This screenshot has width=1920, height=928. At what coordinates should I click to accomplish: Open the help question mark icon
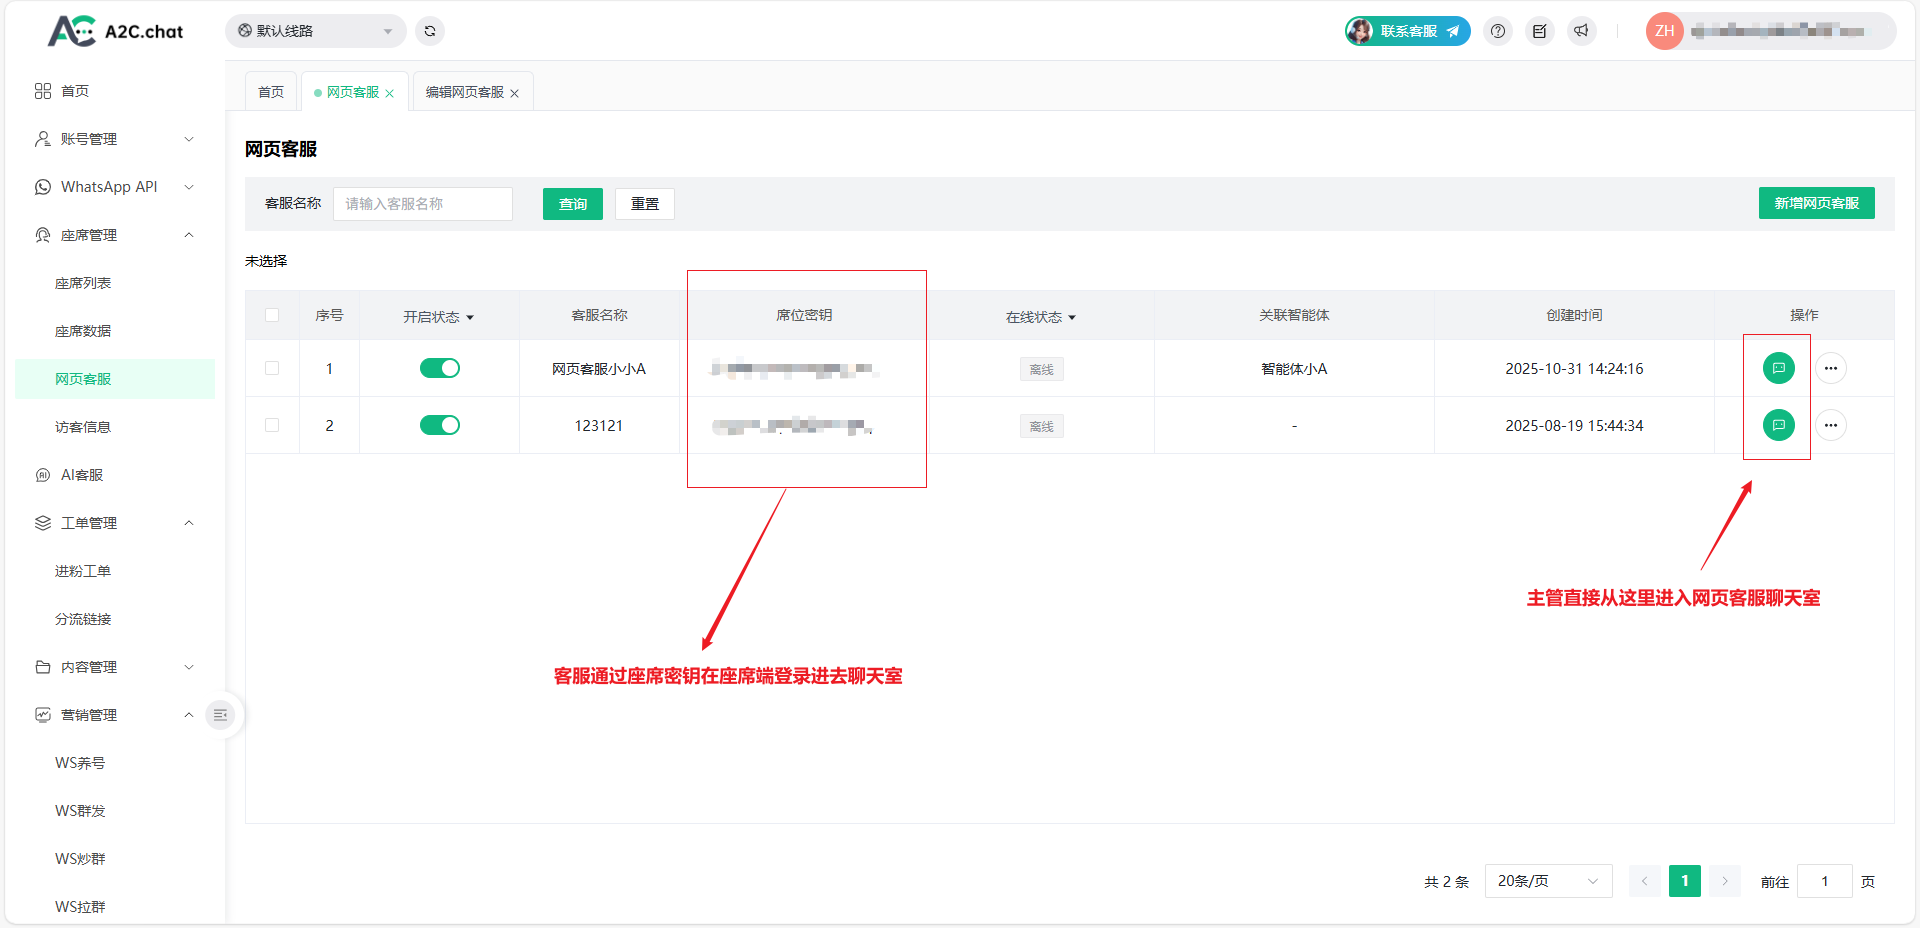click(x=1497, y=31)
